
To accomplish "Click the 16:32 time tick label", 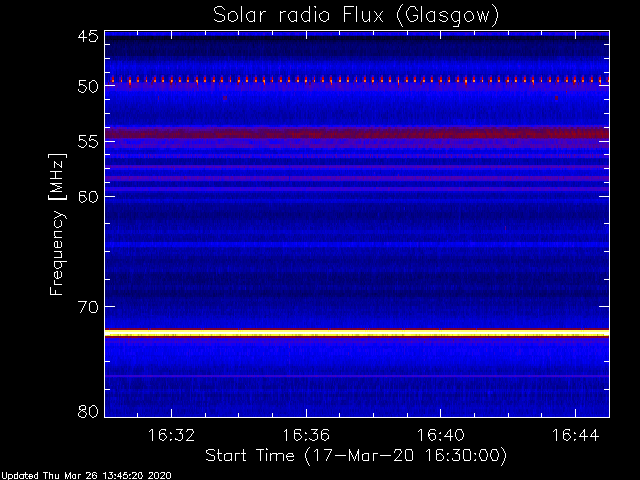I will pos(171,435).
